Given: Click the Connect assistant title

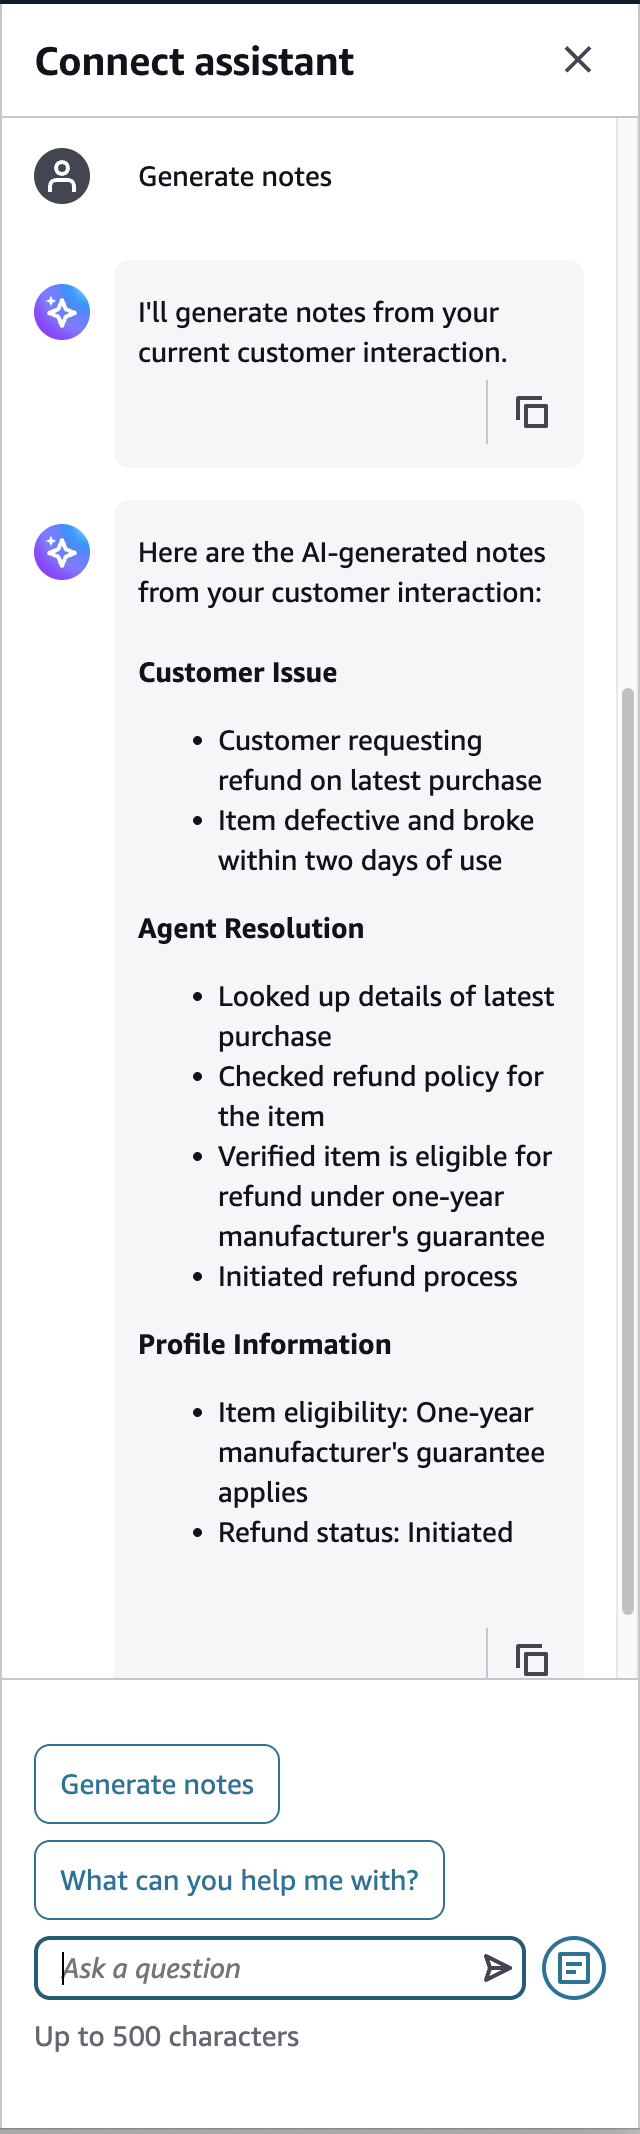Looking at the screenshot, I should [x=194, y=62].
